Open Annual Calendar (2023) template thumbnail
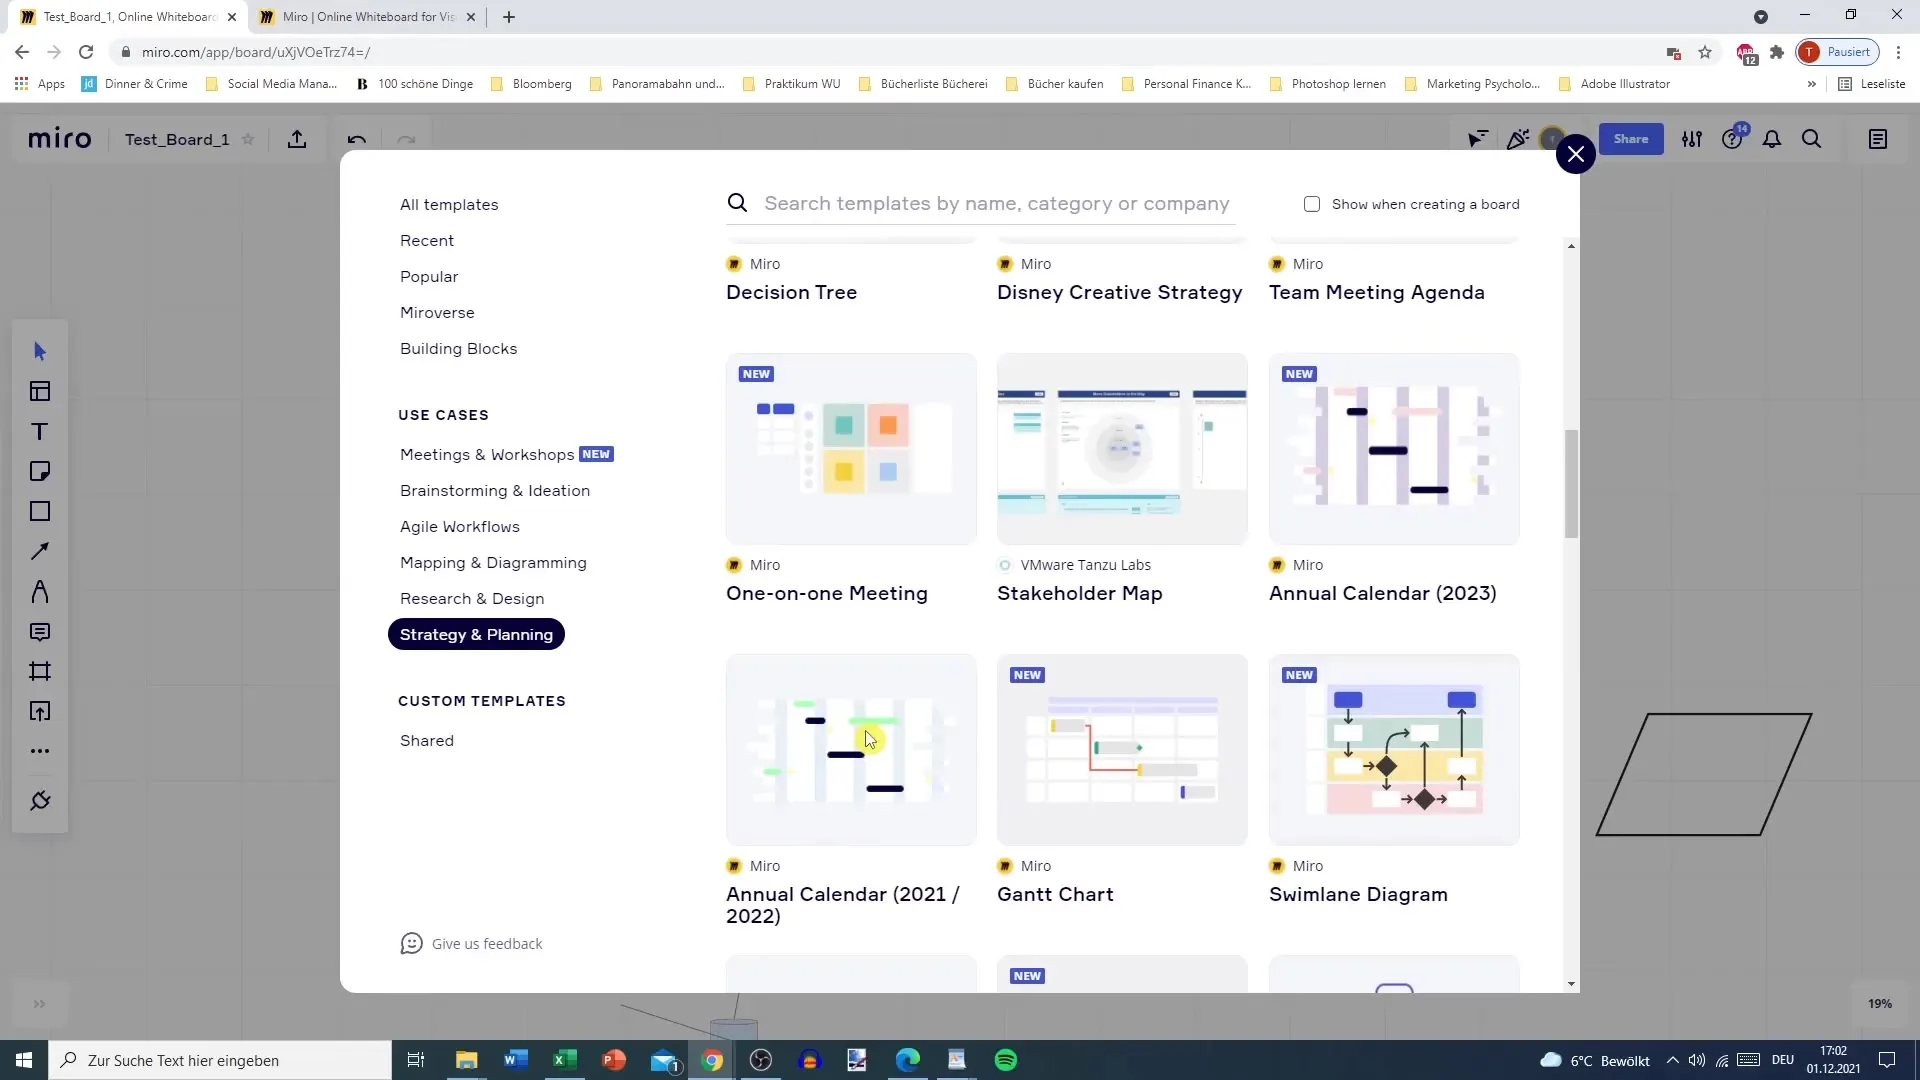This screenshot has height=1080, width=1920. pos(1394,448)
